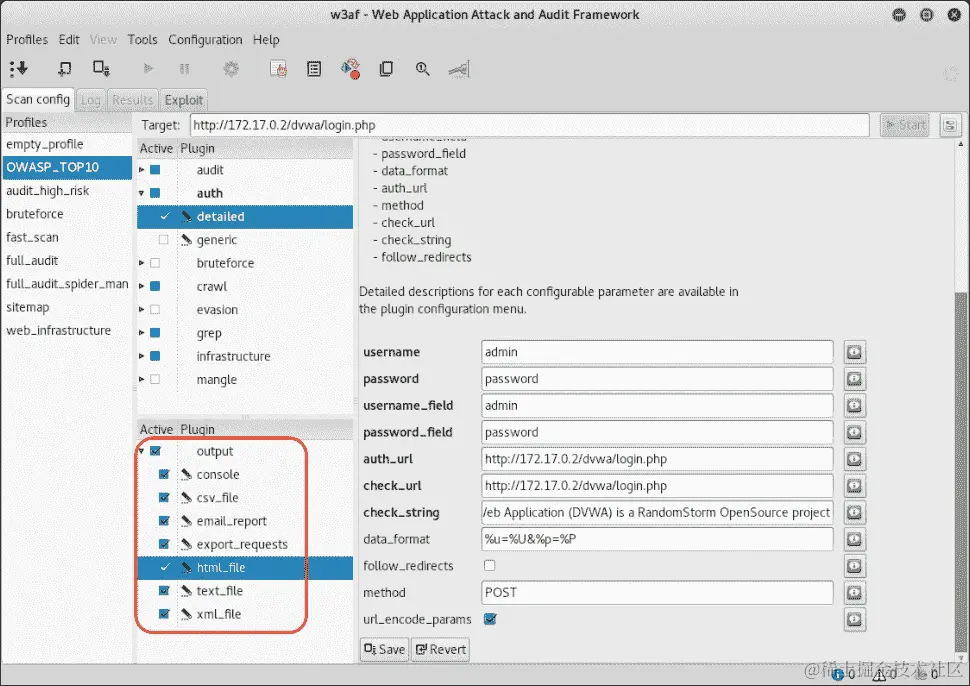The image size is (970, 686).
Task: Collapse the auth plugin category
Action: (x=142, y=193)
